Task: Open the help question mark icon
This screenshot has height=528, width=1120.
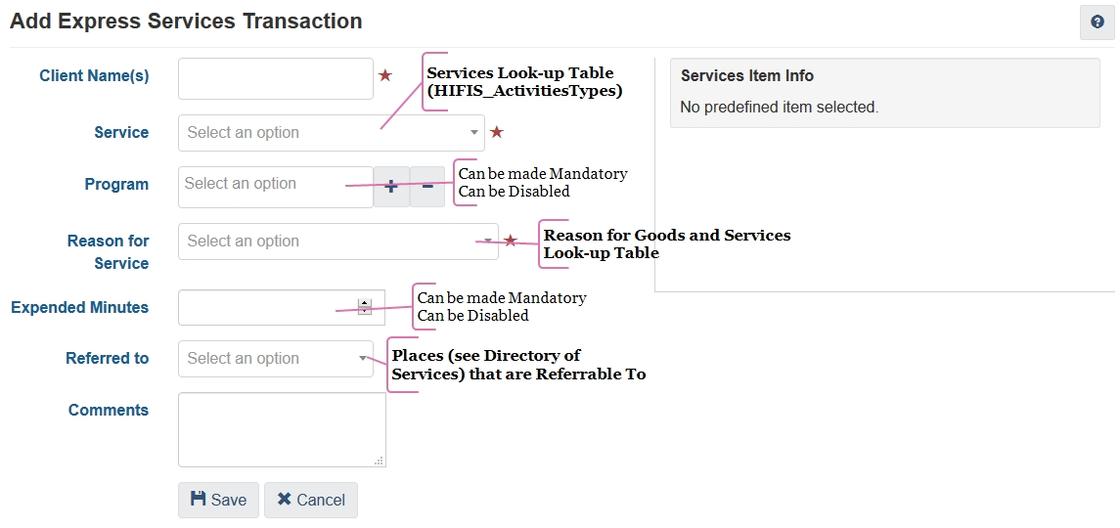Action: pyautogui.click(x=1097, y=22)
